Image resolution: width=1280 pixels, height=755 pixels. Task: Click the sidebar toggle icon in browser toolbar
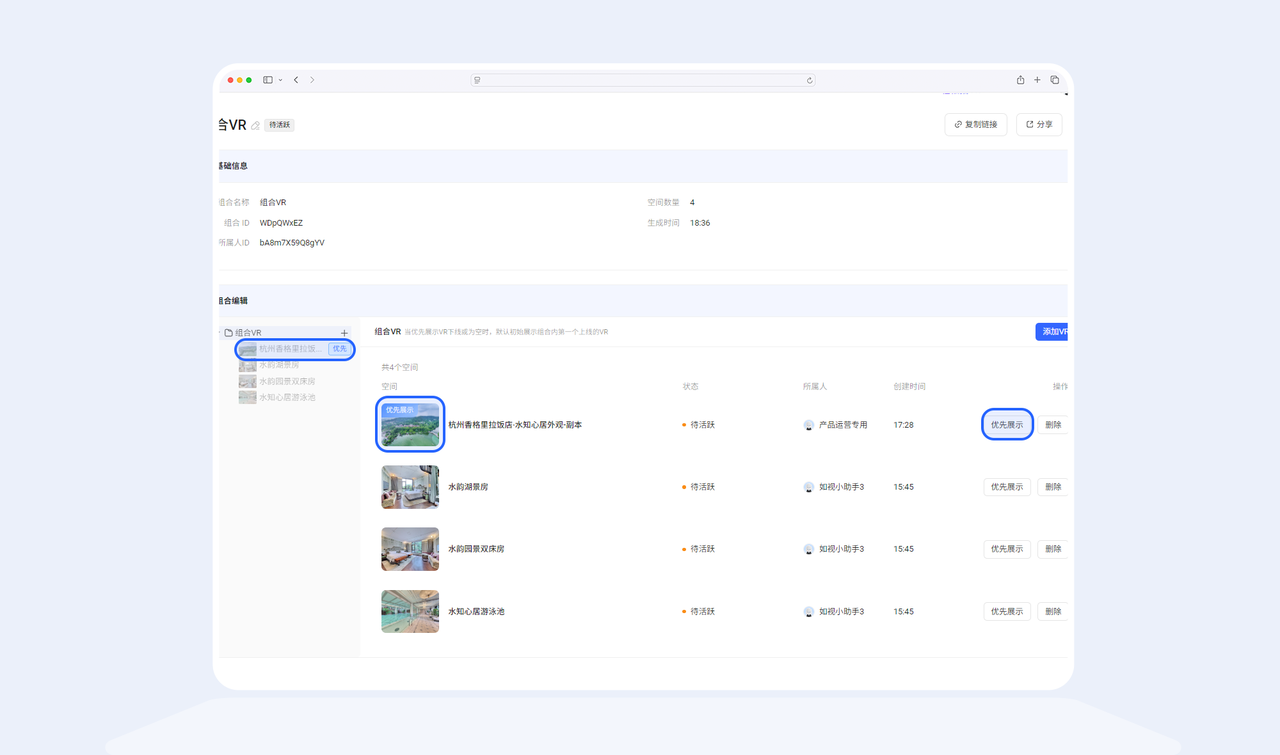pyautogui.click(x=268, y=80)
